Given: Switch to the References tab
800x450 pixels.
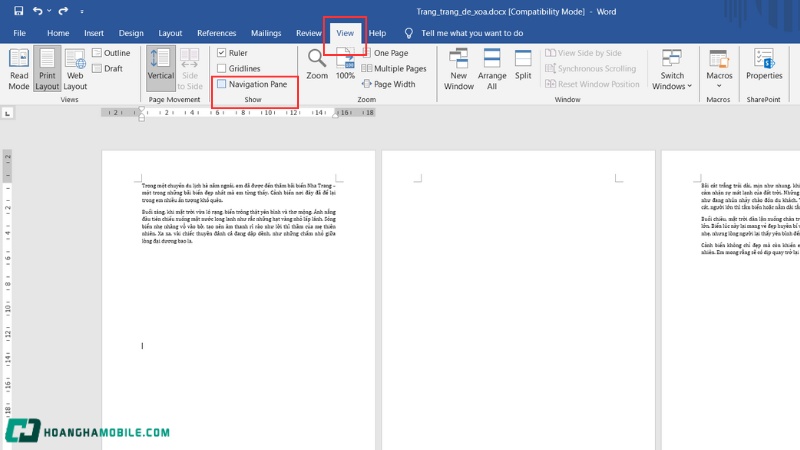Looking at the screenshot, I should pos(216,33).
